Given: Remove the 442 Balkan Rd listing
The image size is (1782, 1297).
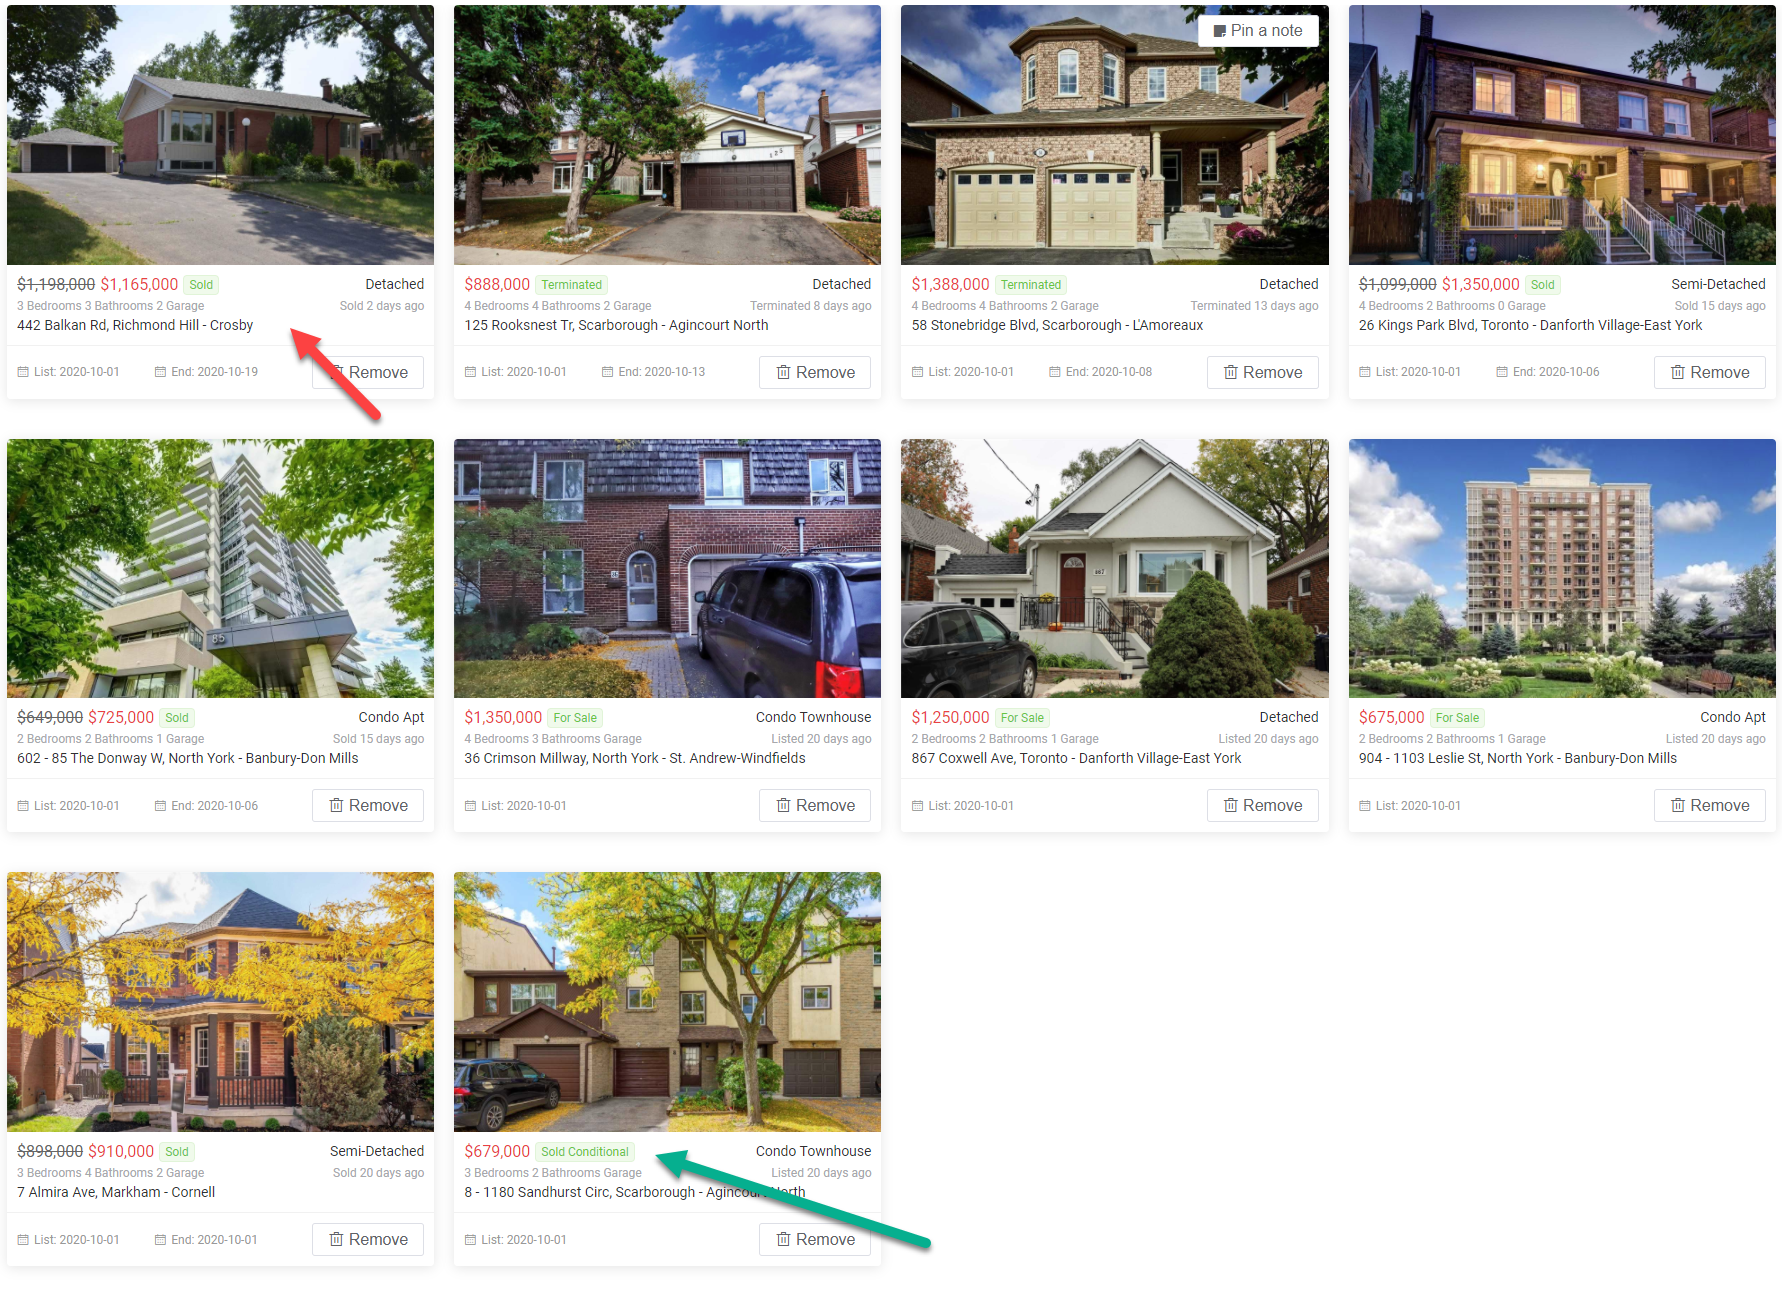Looking at the screenshot, I should (x=368, y=372).
